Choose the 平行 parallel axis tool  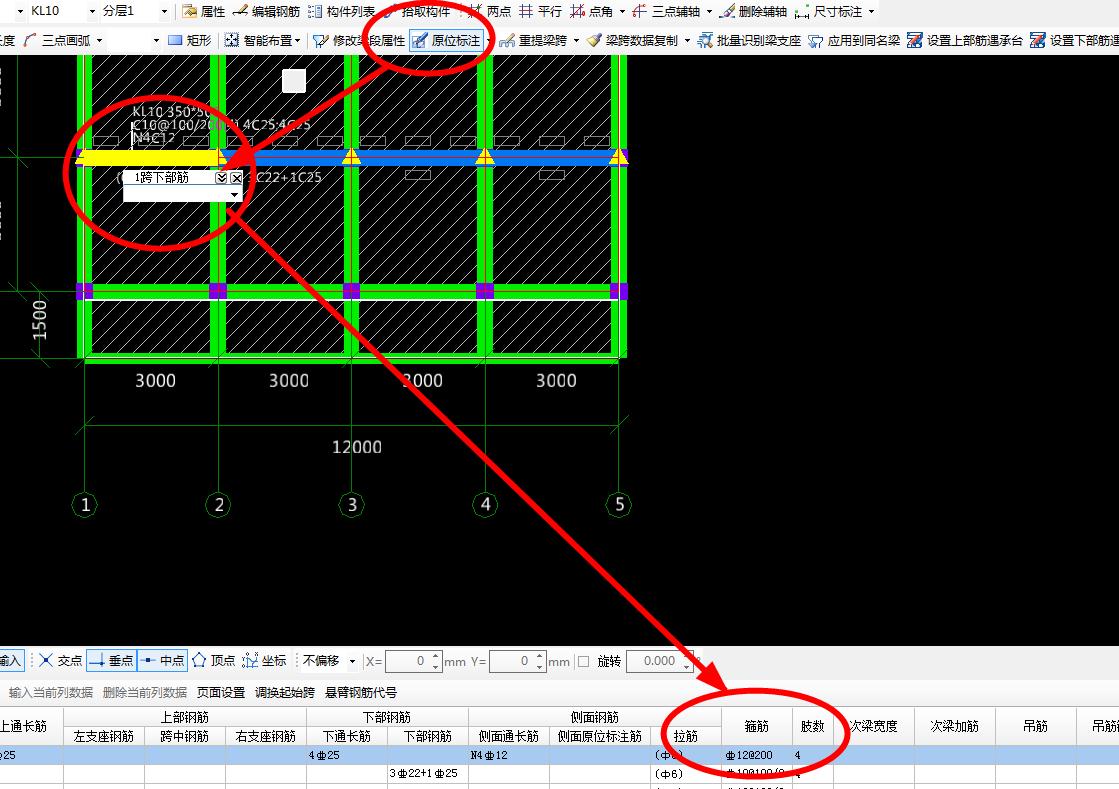(540, 11)
